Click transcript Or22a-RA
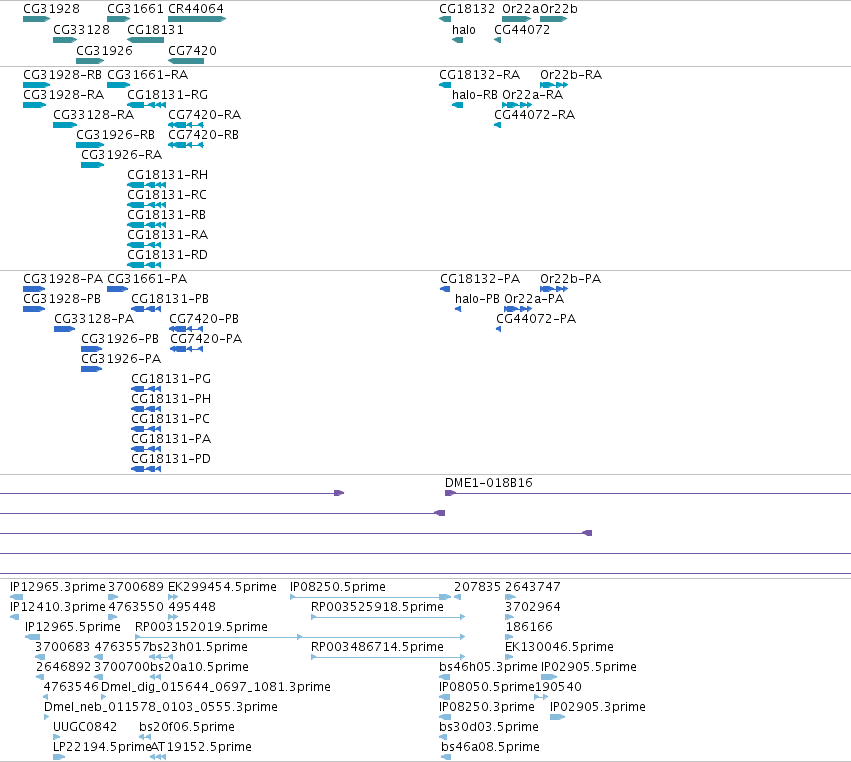The height and width of the screenshot is (762, 851). 533,94
